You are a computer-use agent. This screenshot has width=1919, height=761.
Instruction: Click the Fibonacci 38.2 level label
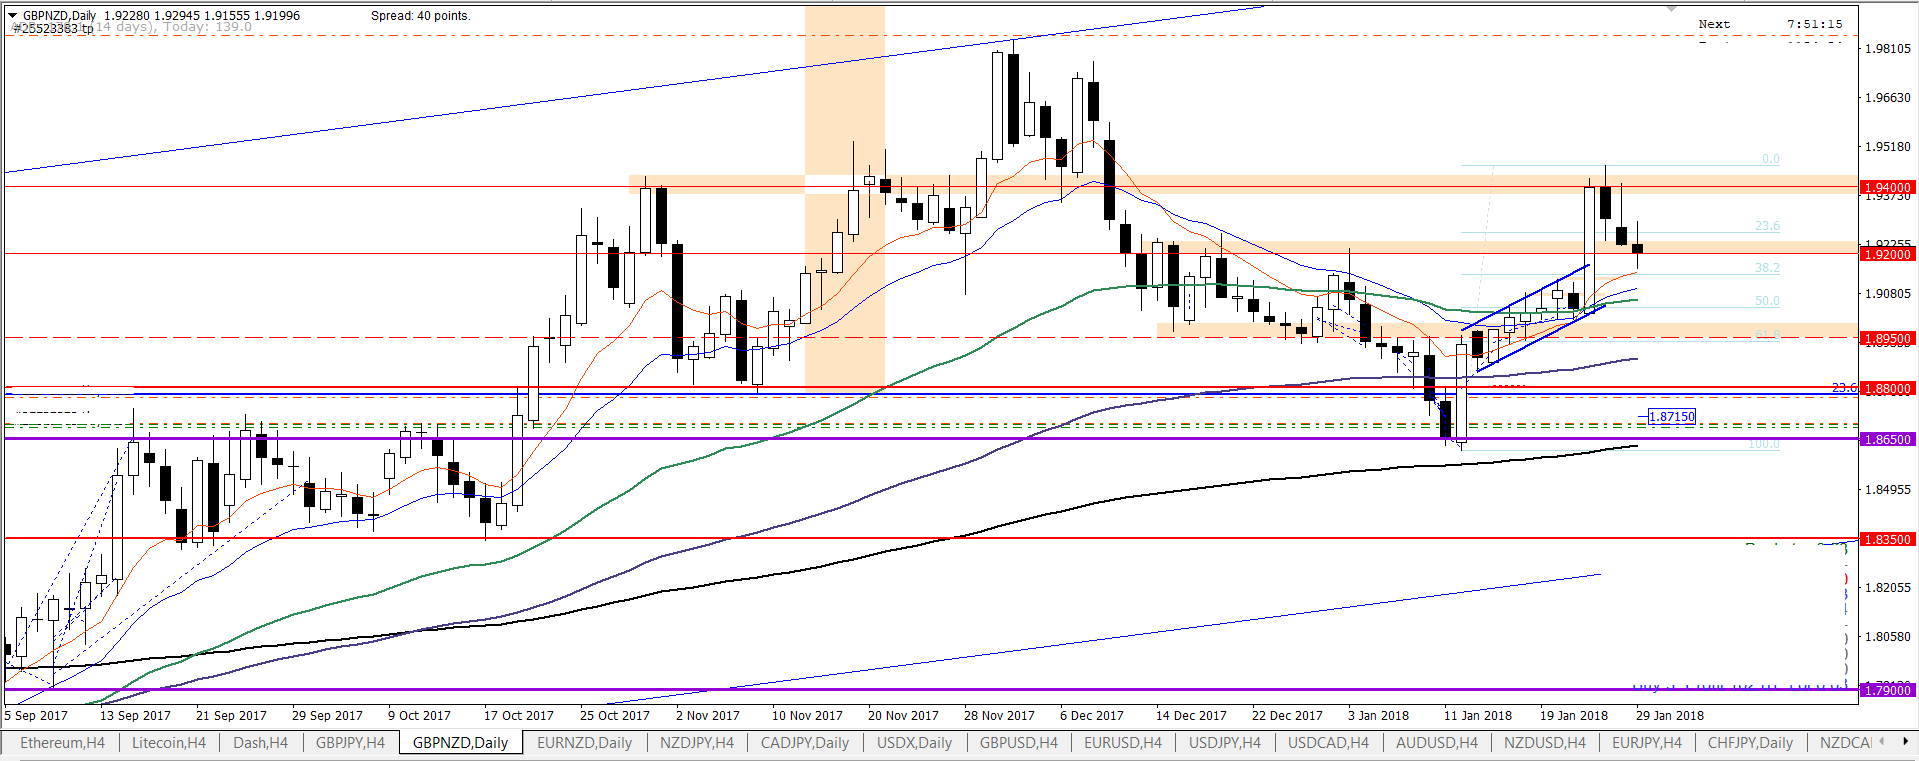pyautogui.click(x=1767, y=268)
